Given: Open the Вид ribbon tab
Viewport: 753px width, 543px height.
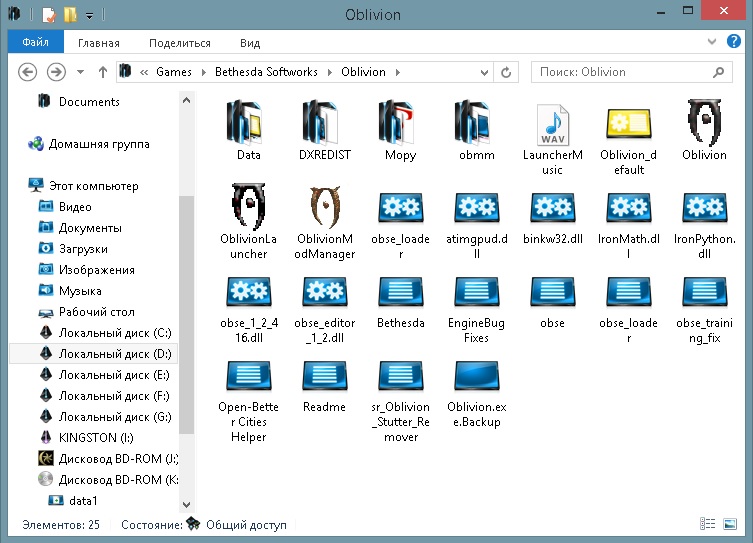Looking at the screenshot, I should click(x=250, y=43).
